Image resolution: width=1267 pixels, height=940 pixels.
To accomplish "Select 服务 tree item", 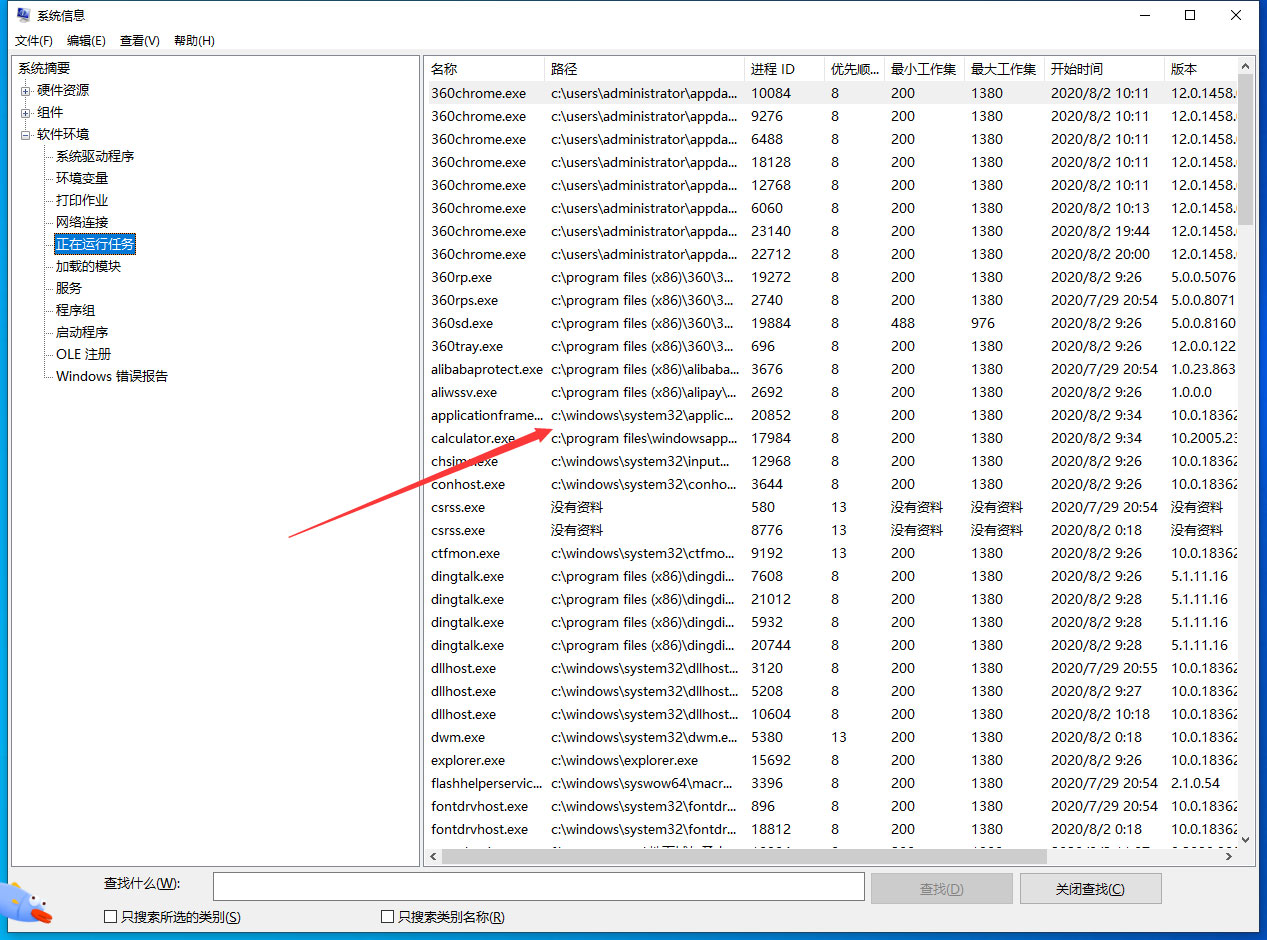I will 69,288.
